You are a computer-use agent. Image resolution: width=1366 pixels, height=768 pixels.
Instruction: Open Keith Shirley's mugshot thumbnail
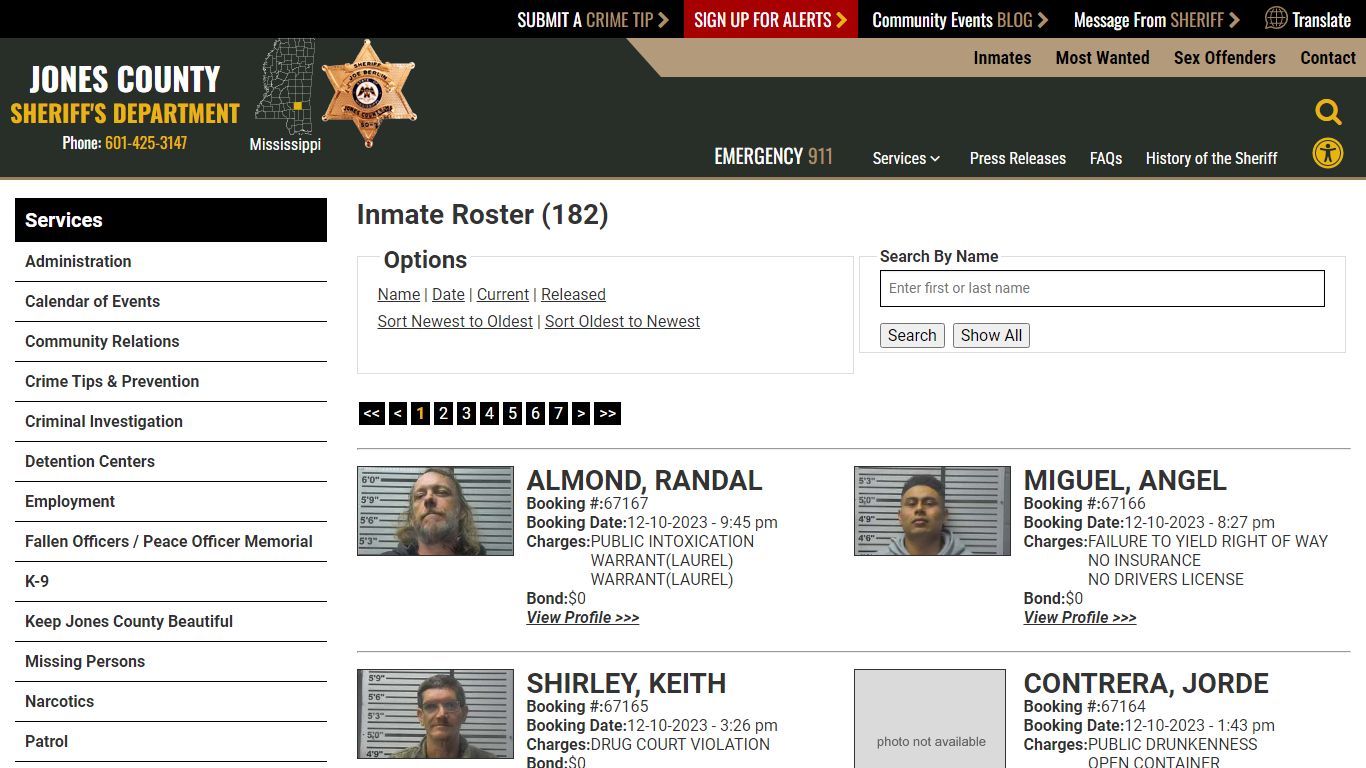(435, 714)
